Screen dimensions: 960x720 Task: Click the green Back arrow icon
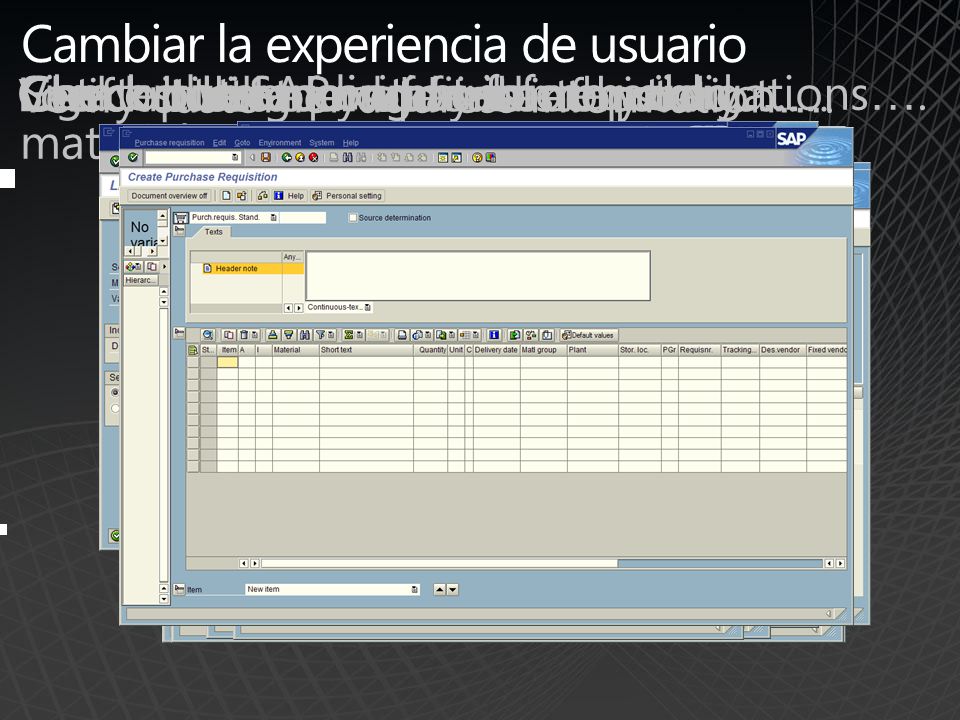[287, 157]
